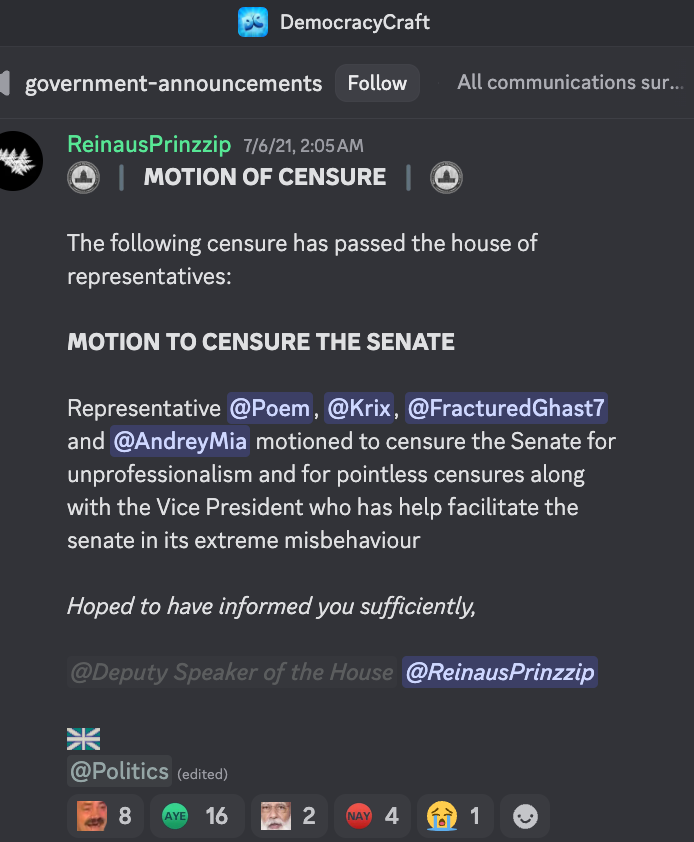Click the flag emoji above @Politics
Viewport: 694px width, 842px height.
pos(83,739)
